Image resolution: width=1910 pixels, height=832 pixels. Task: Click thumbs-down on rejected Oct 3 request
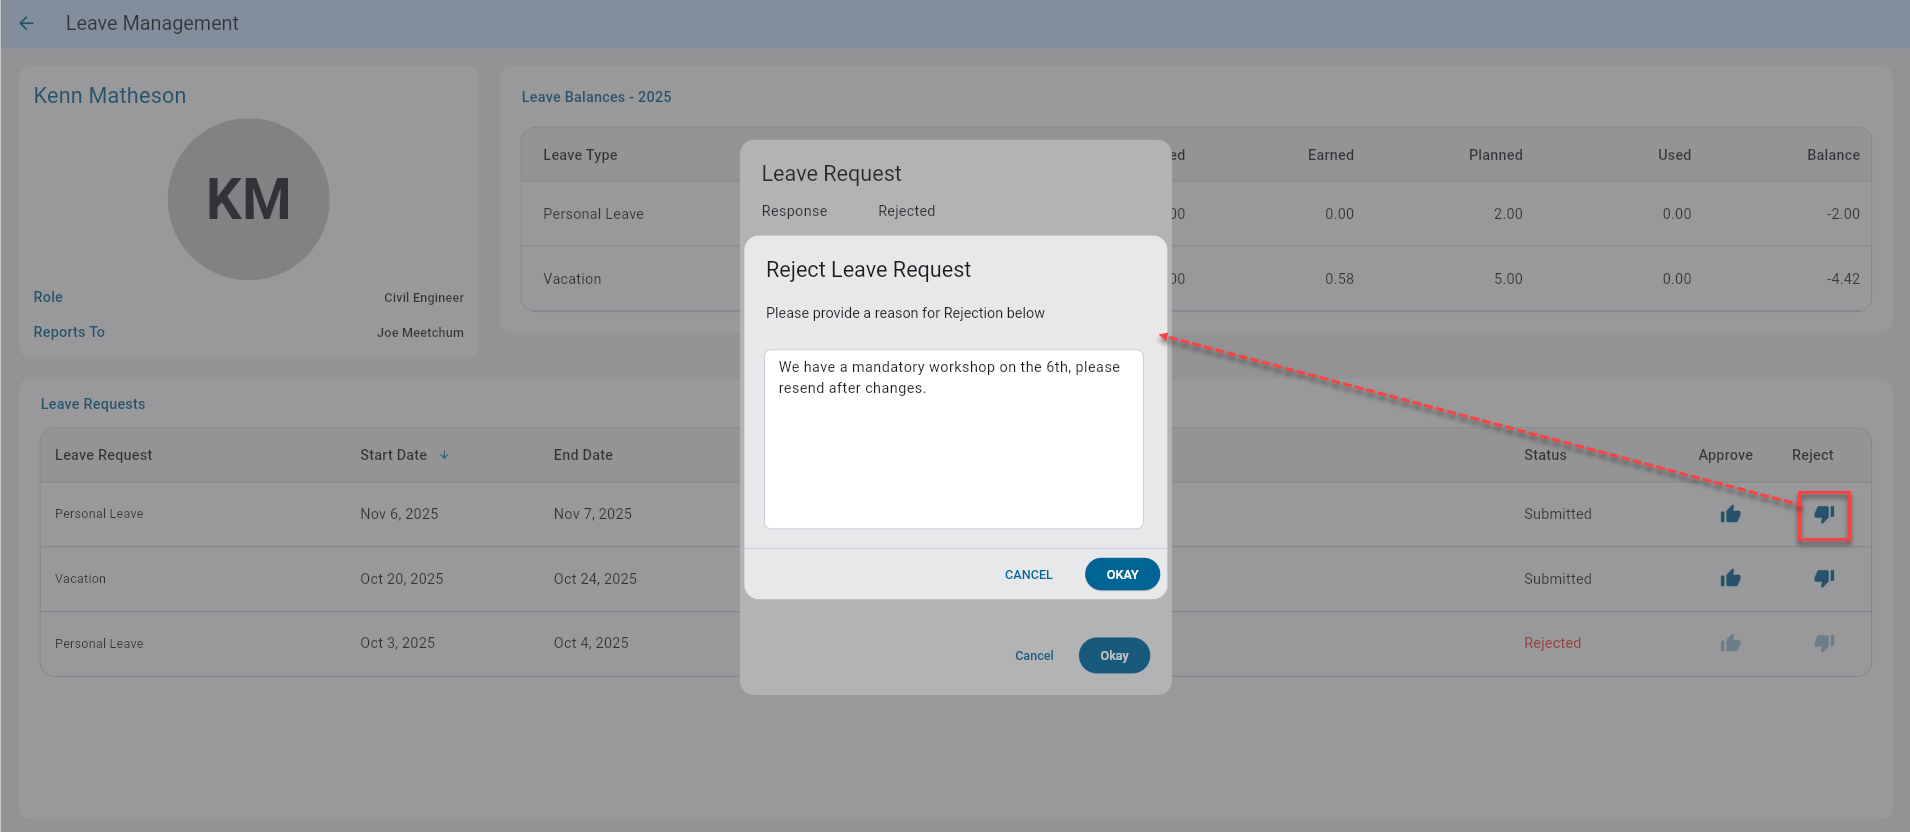click(1824, 643)
